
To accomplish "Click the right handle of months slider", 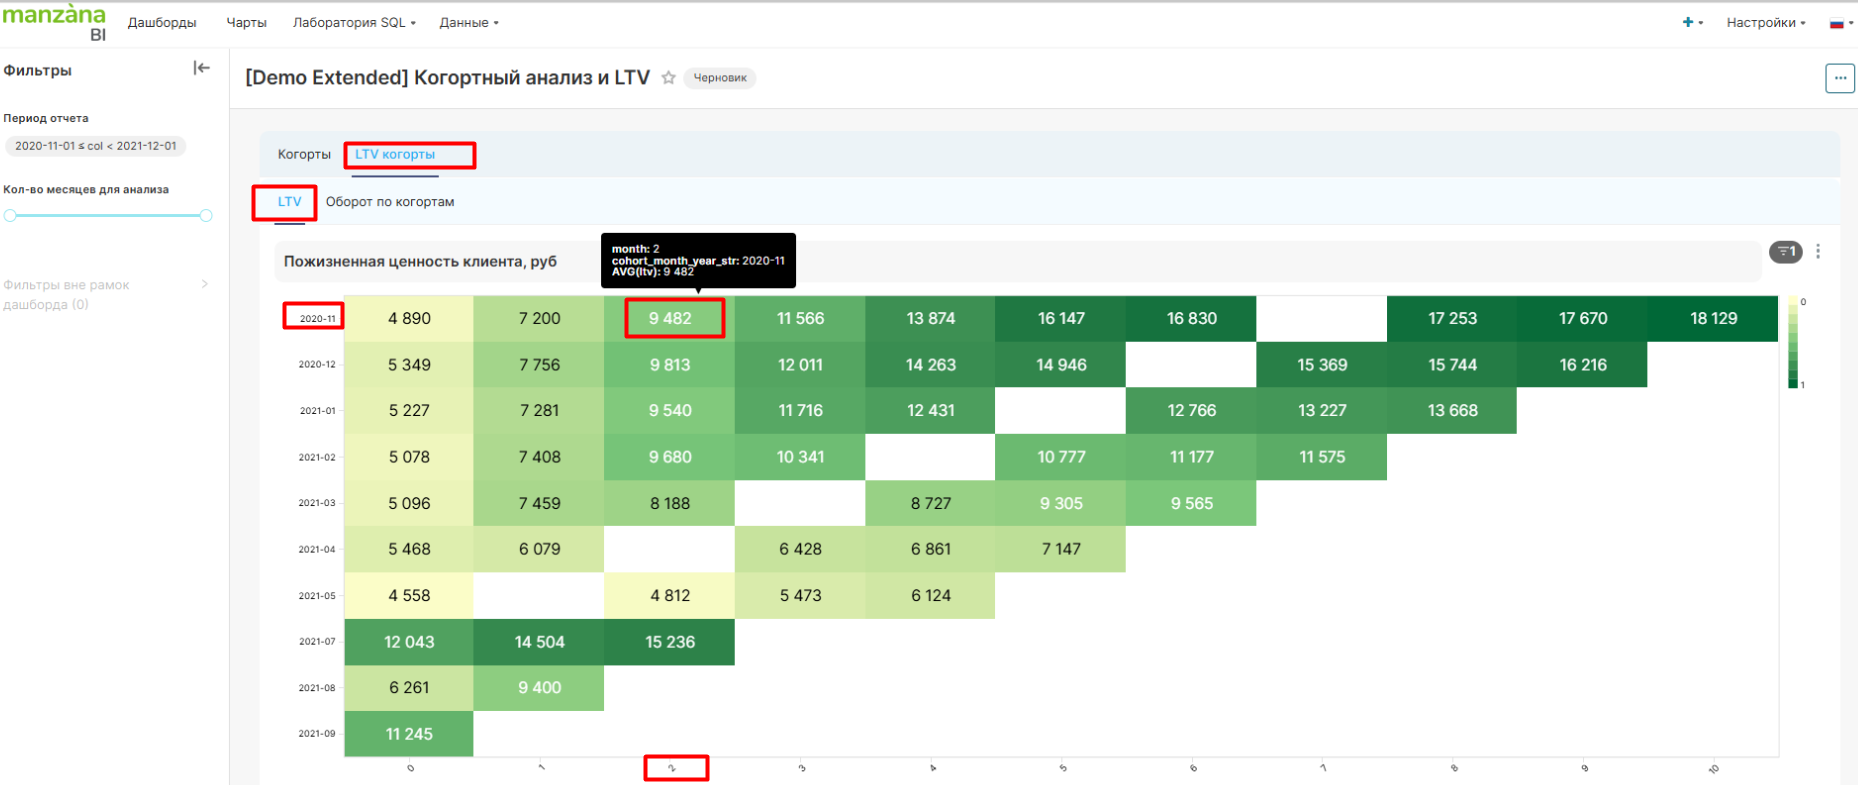I will 206,215.
